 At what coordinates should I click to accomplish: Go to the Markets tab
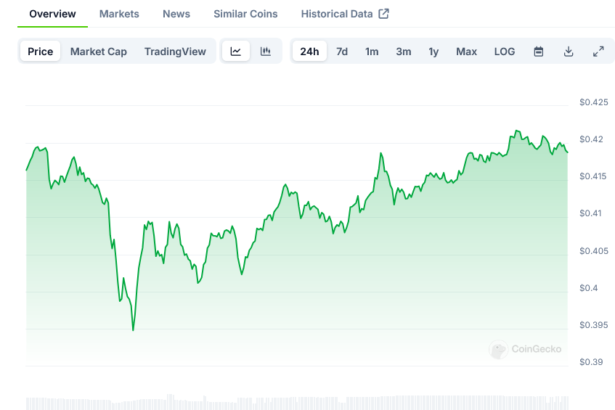119,14
